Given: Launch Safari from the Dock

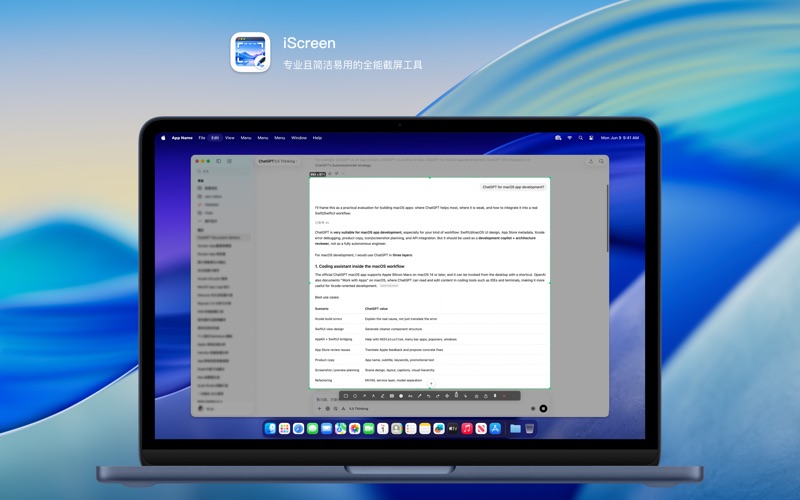Looking at the screenshot, I should [x=298, y=429].
